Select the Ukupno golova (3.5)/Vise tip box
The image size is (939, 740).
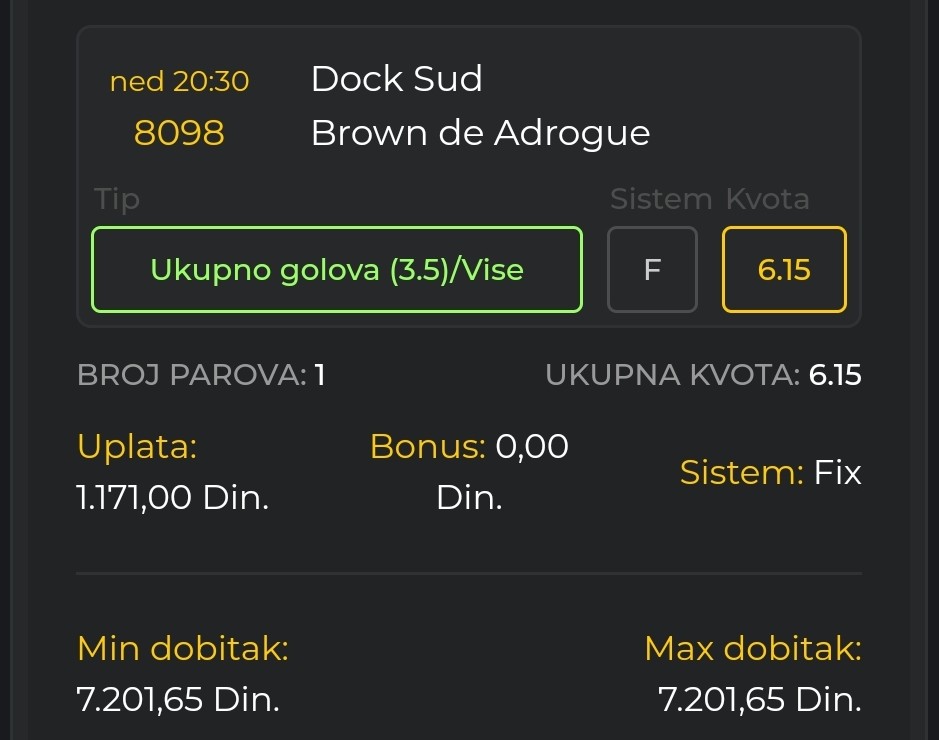337,269
